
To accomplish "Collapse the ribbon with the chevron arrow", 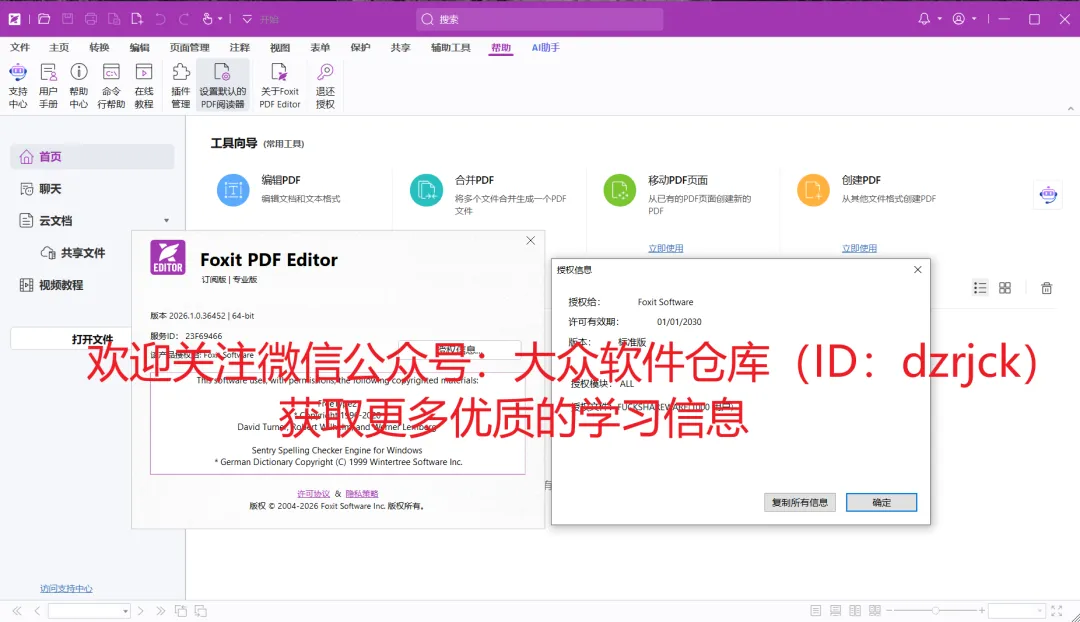I will click(1070, 109).
